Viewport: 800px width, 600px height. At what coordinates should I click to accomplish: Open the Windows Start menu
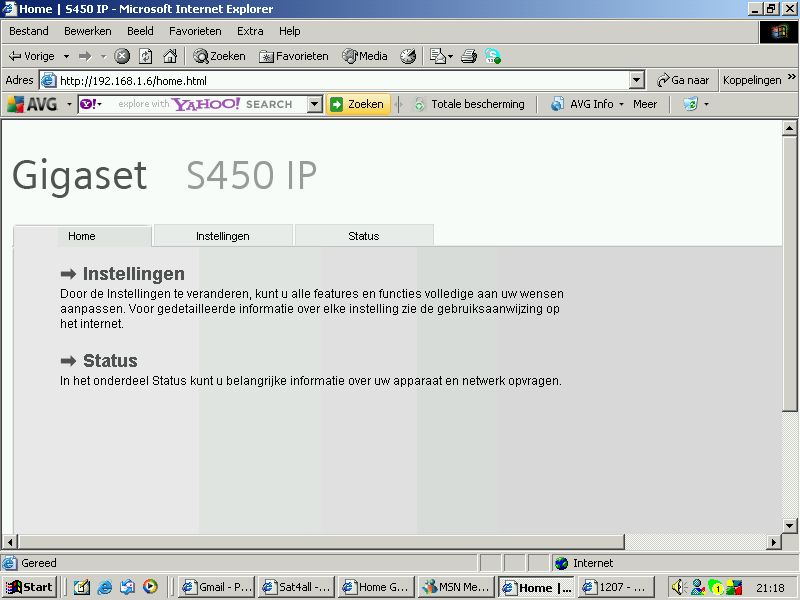tap(29, 587)
